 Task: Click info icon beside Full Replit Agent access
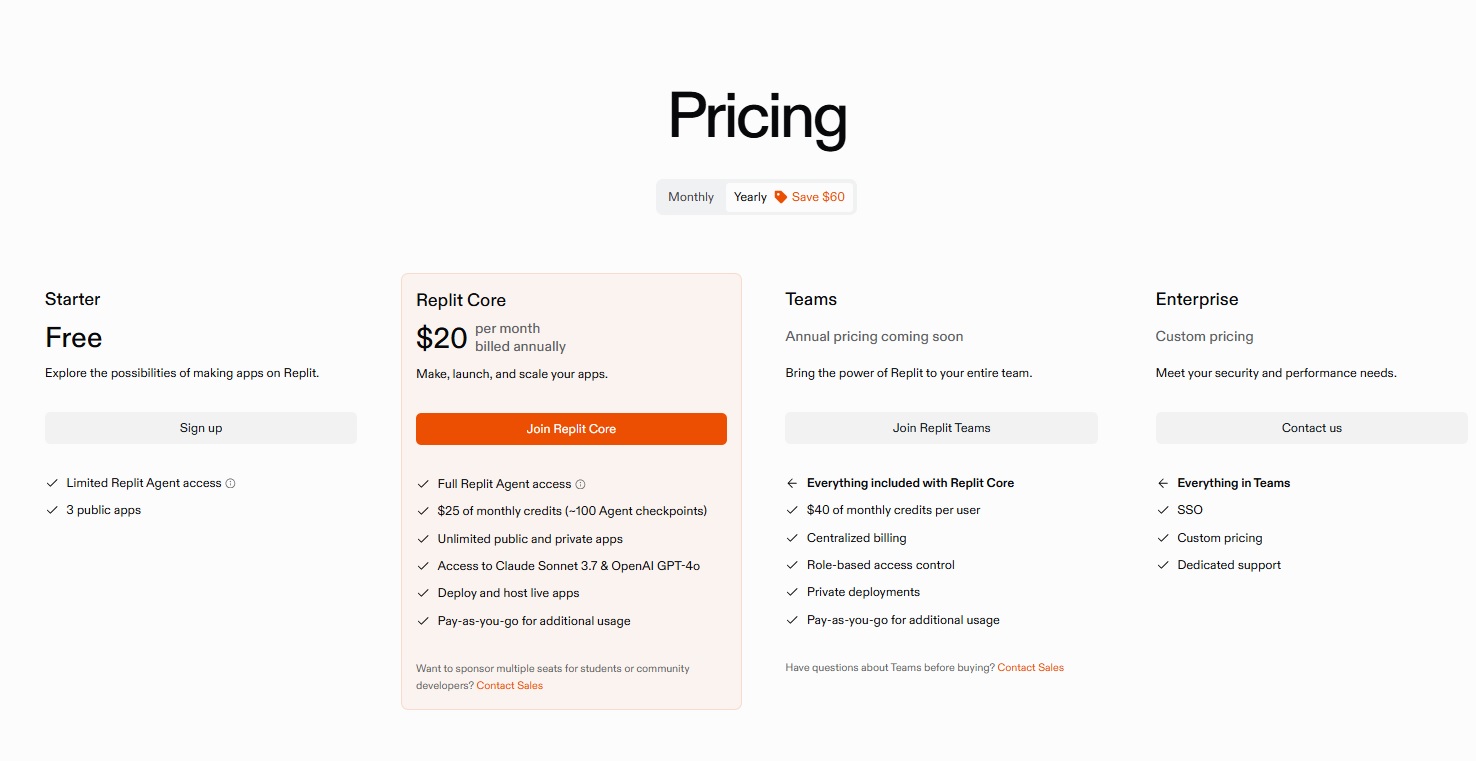tap(580, 484)
